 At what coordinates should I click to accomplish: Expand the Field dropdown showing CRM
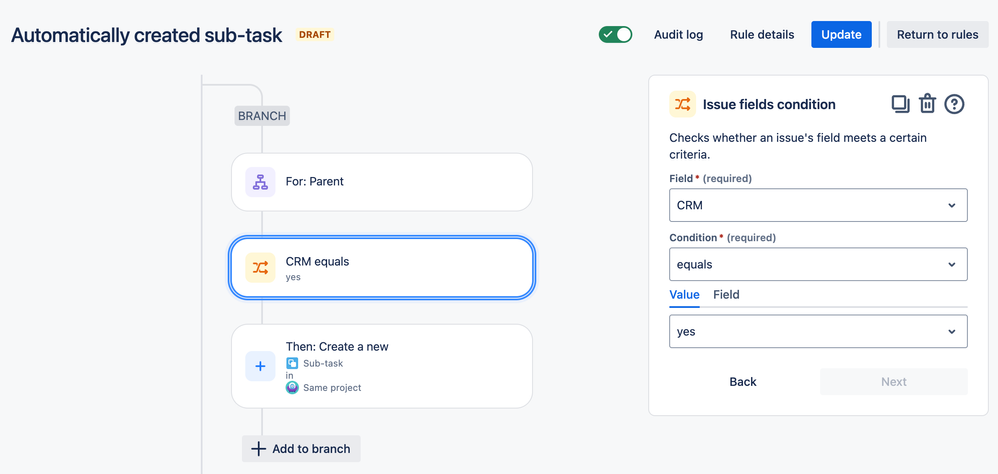point(817,205)
